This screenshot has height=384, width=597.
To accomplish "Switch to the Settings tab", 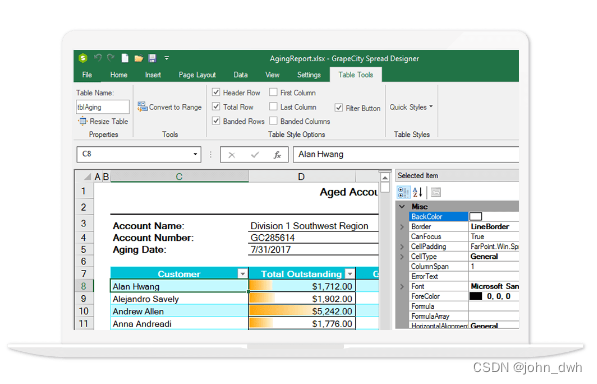I will pyautogui.click(x=309, y=75).
